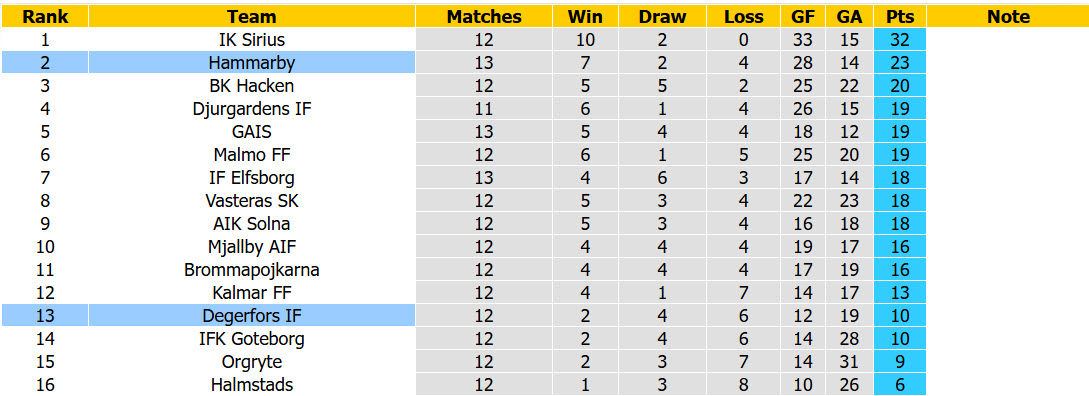Select the Team column header
The width and height of the screenshot is (1089, 396).
[x=251, y=17]
